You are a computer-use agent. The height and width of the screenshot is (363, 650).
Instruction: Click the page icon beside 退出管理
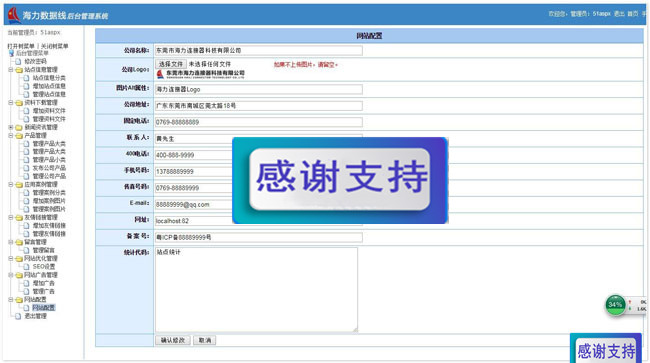tap(18, 316)
